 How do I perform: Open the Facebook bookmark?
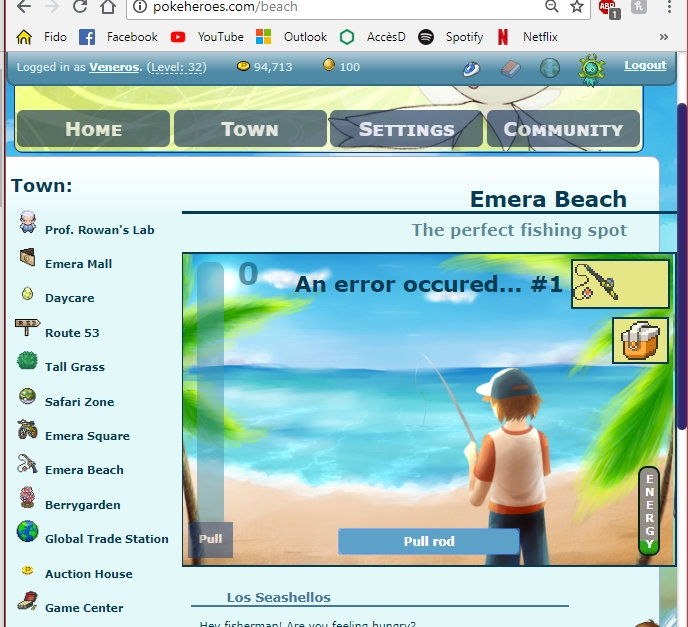[x=118, y=37]
